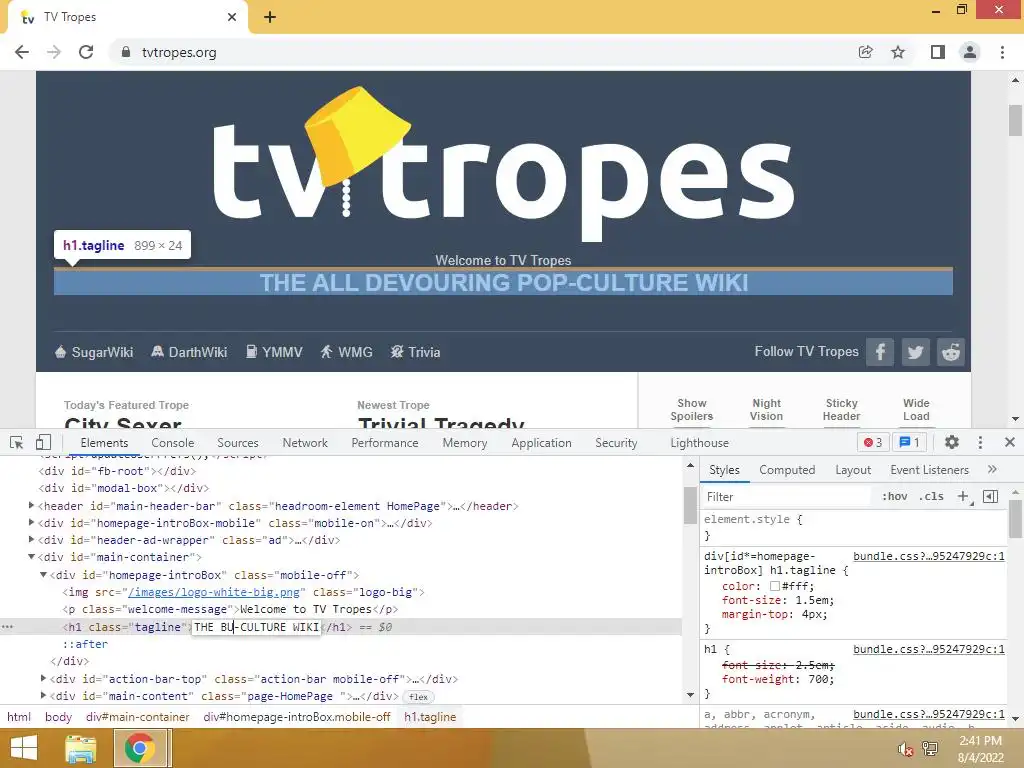Open the Network tab
Screen dimensions: 1024x768
(305, 443)
